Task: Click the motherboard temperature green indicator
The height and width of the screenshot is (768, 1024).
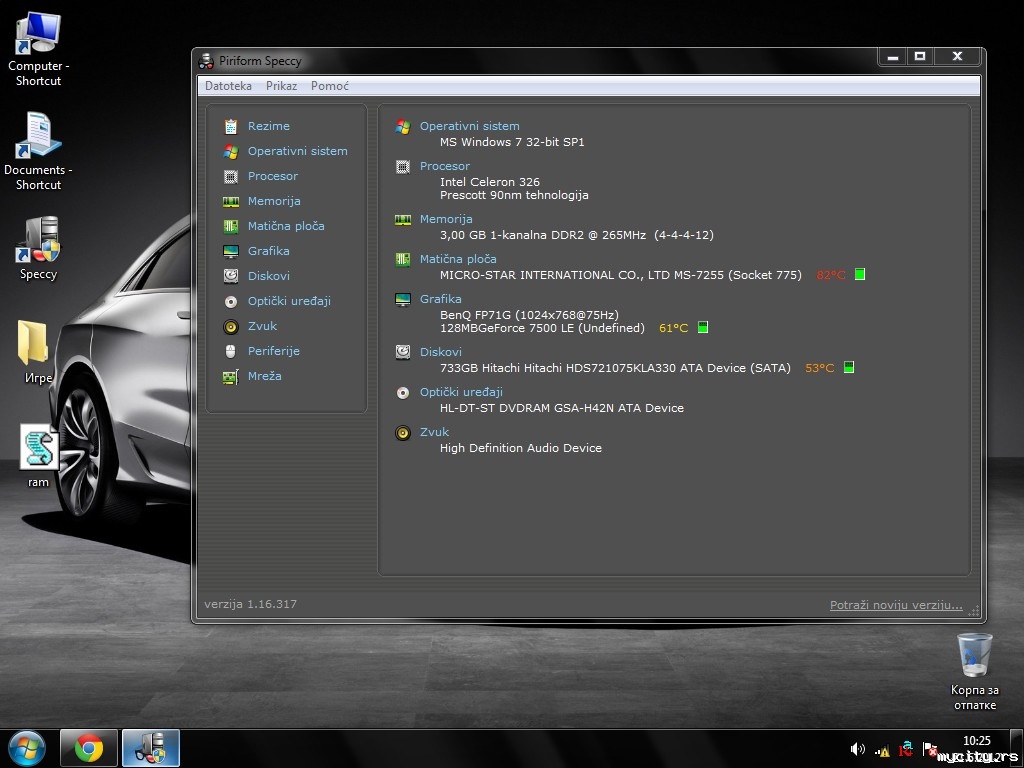Action: click(860, 275)
